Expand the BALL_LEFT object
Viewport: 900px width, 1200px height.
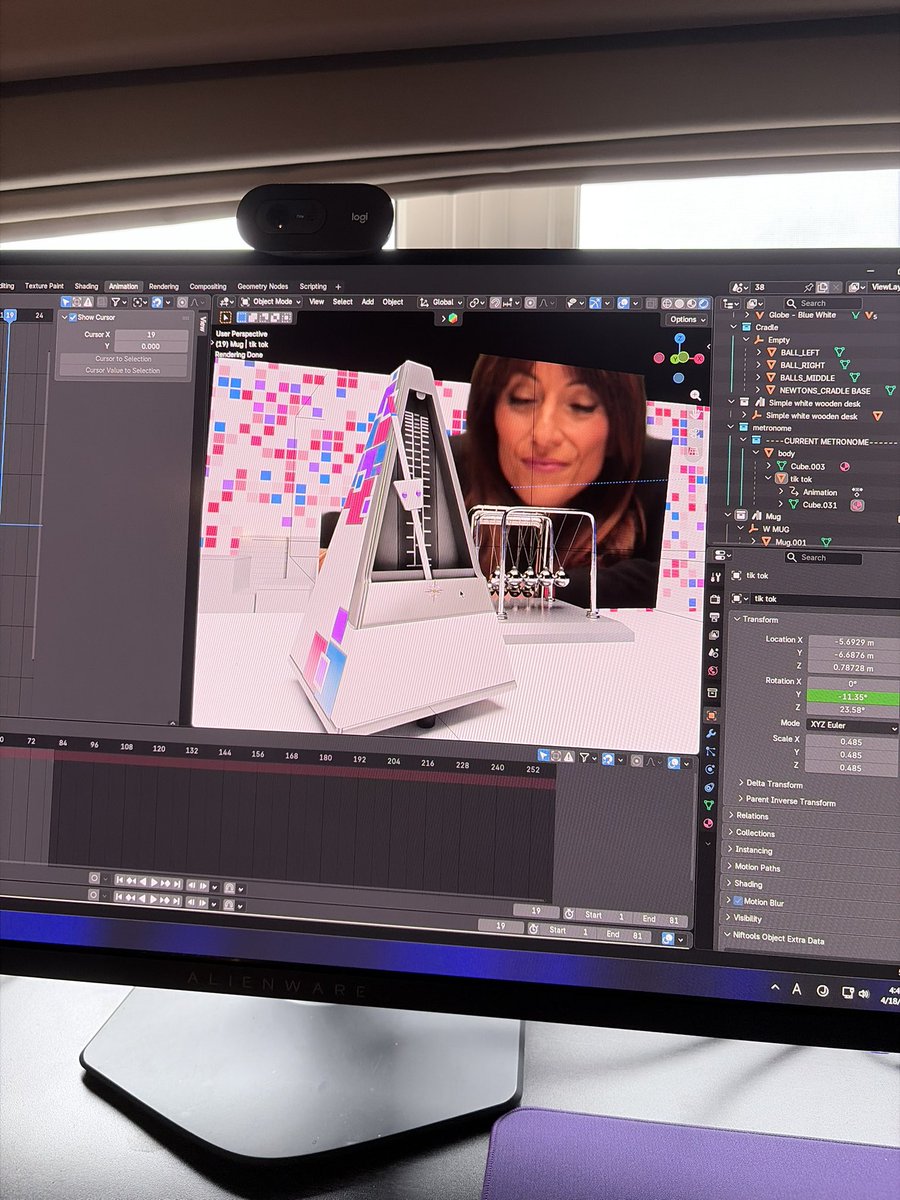758,353
